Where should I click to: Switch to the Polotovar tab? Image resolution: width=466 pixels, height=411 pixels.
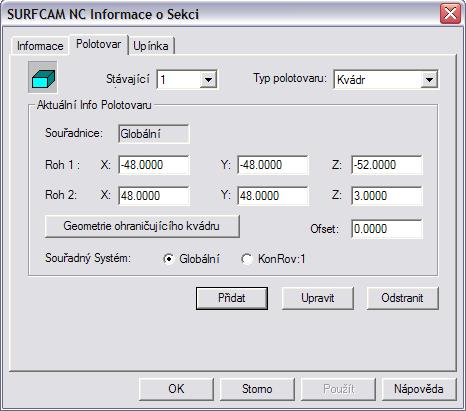click(98, 44)
